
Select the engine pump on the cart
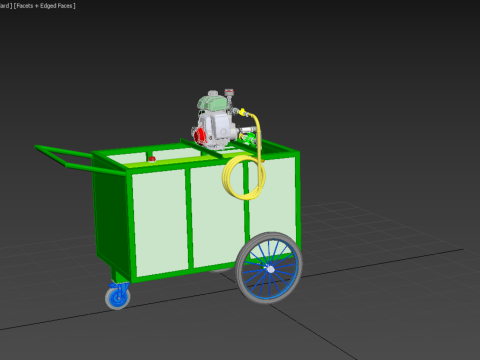click(217, 122)
